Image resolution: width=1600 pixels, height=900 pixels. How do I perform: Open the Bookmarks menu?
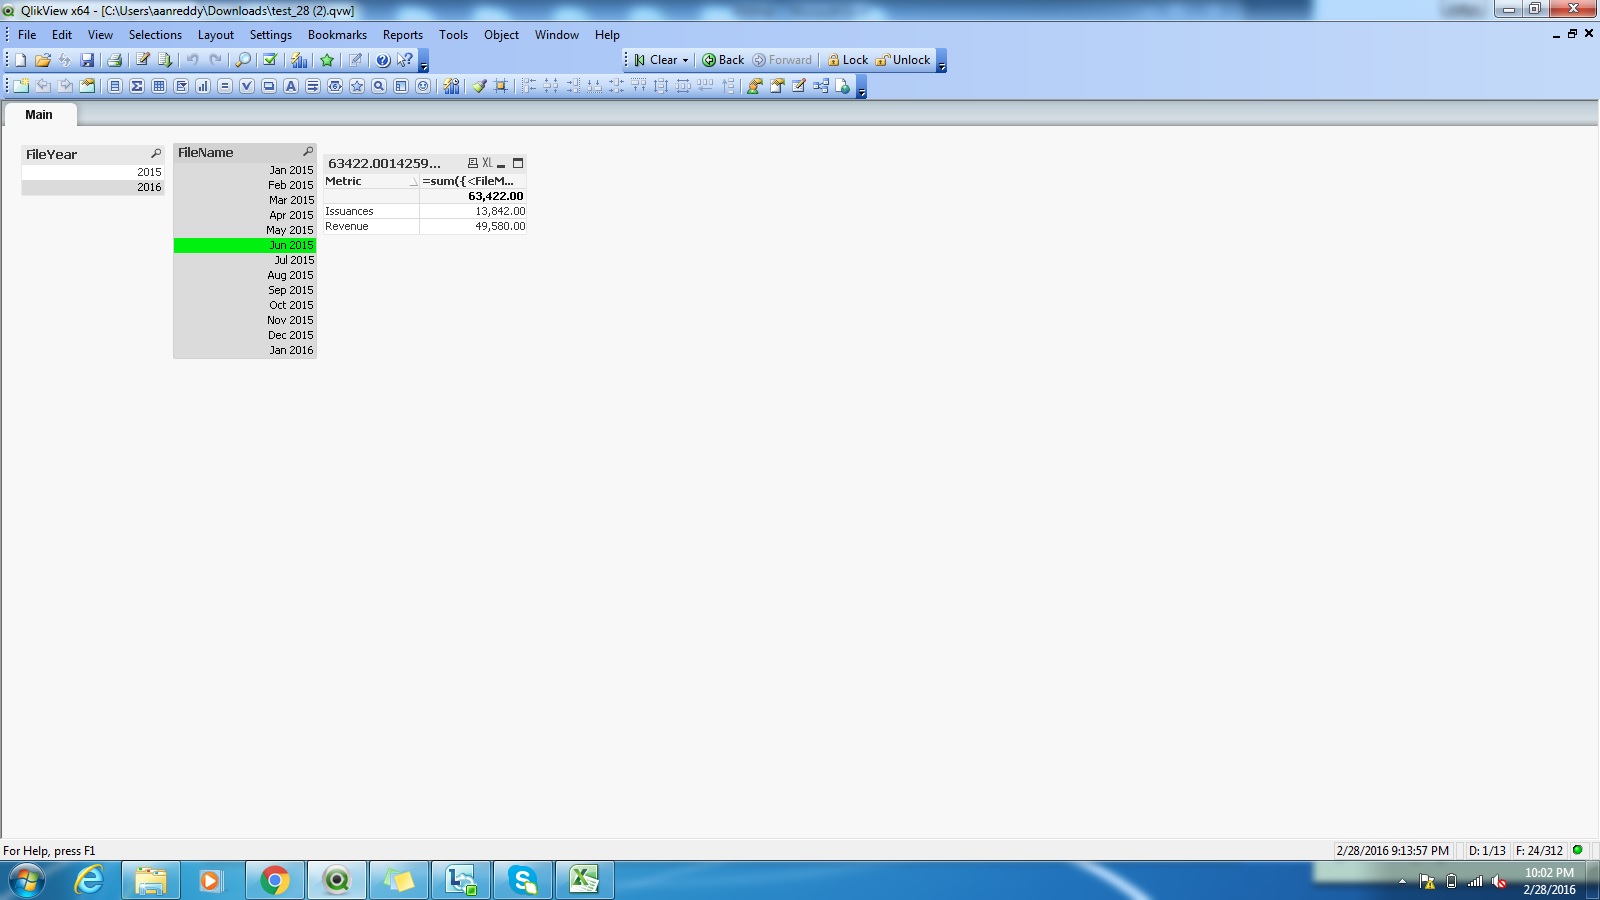(x=337, y=35)
